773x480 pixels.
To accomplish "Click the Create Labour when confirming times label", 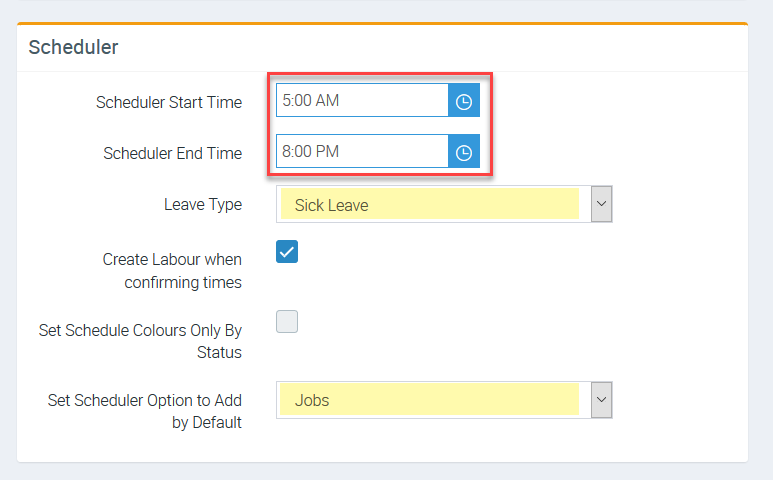I will [x=172, y=271].
